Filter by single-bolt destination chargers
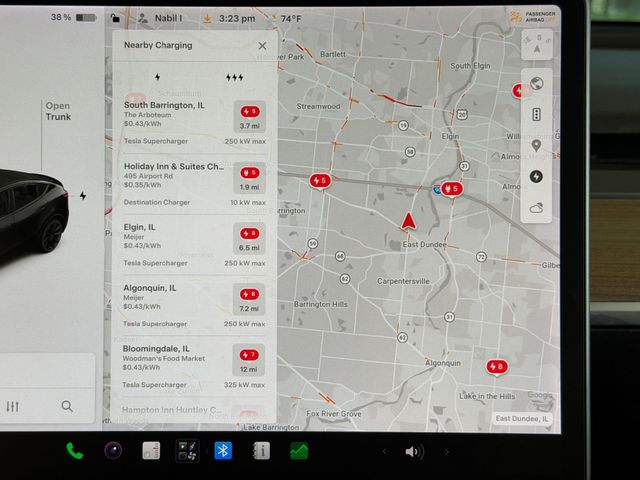 point(158,77)
